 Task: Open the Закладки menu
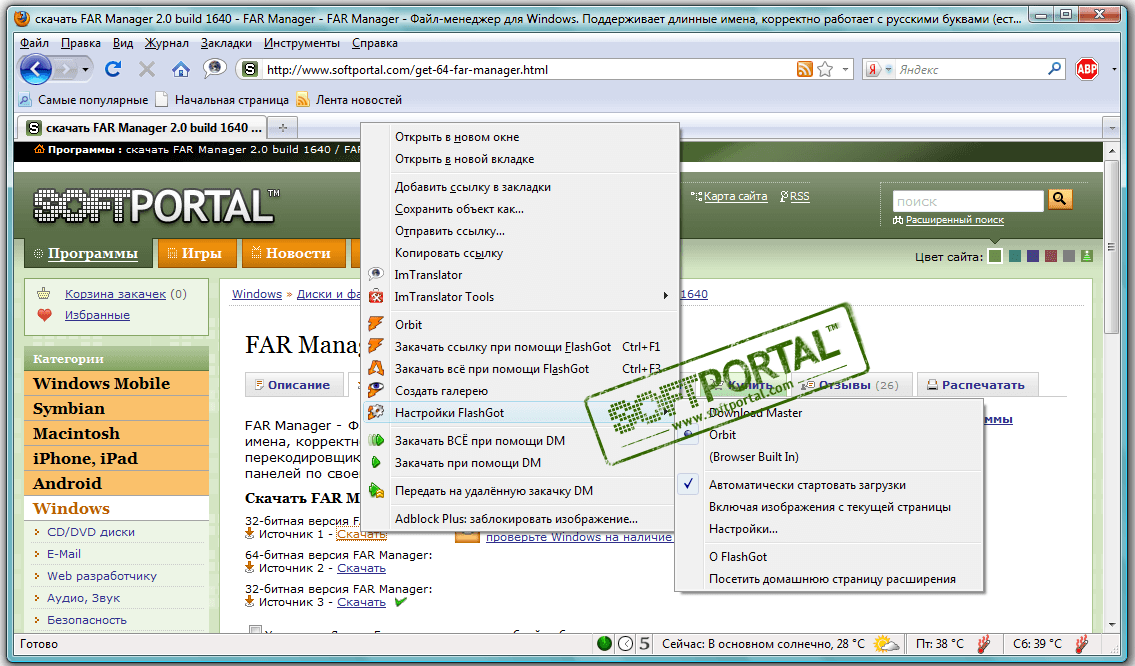point(226,43)
